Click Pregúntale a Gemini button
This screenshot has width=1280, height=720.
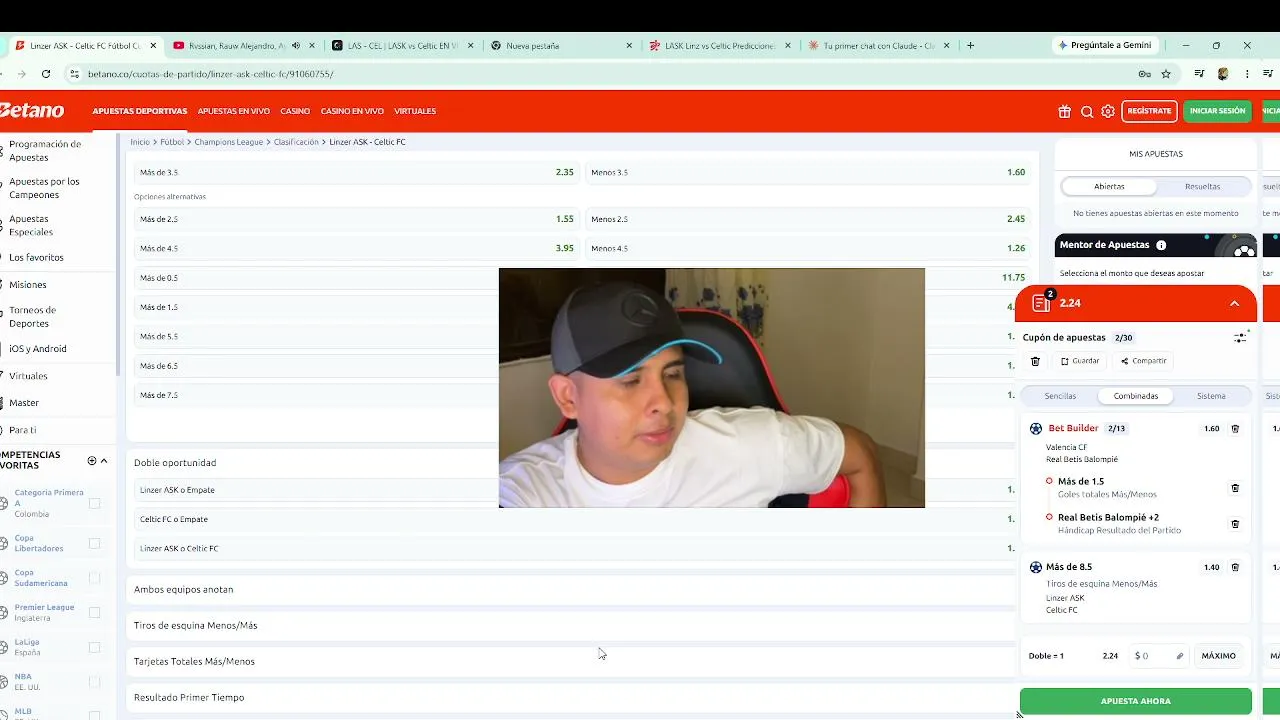(x=1105, y=45)
